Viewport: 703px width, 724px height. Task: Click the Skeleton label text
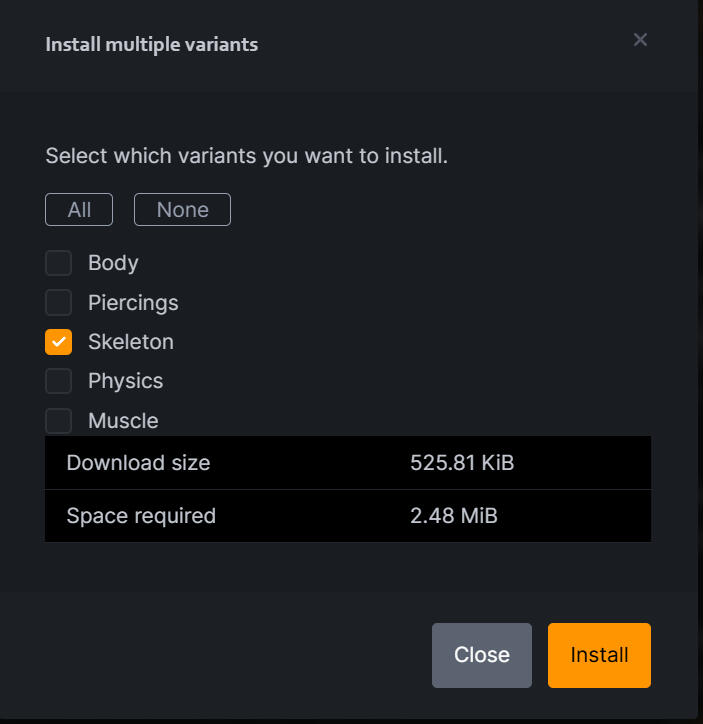[131, 342]
